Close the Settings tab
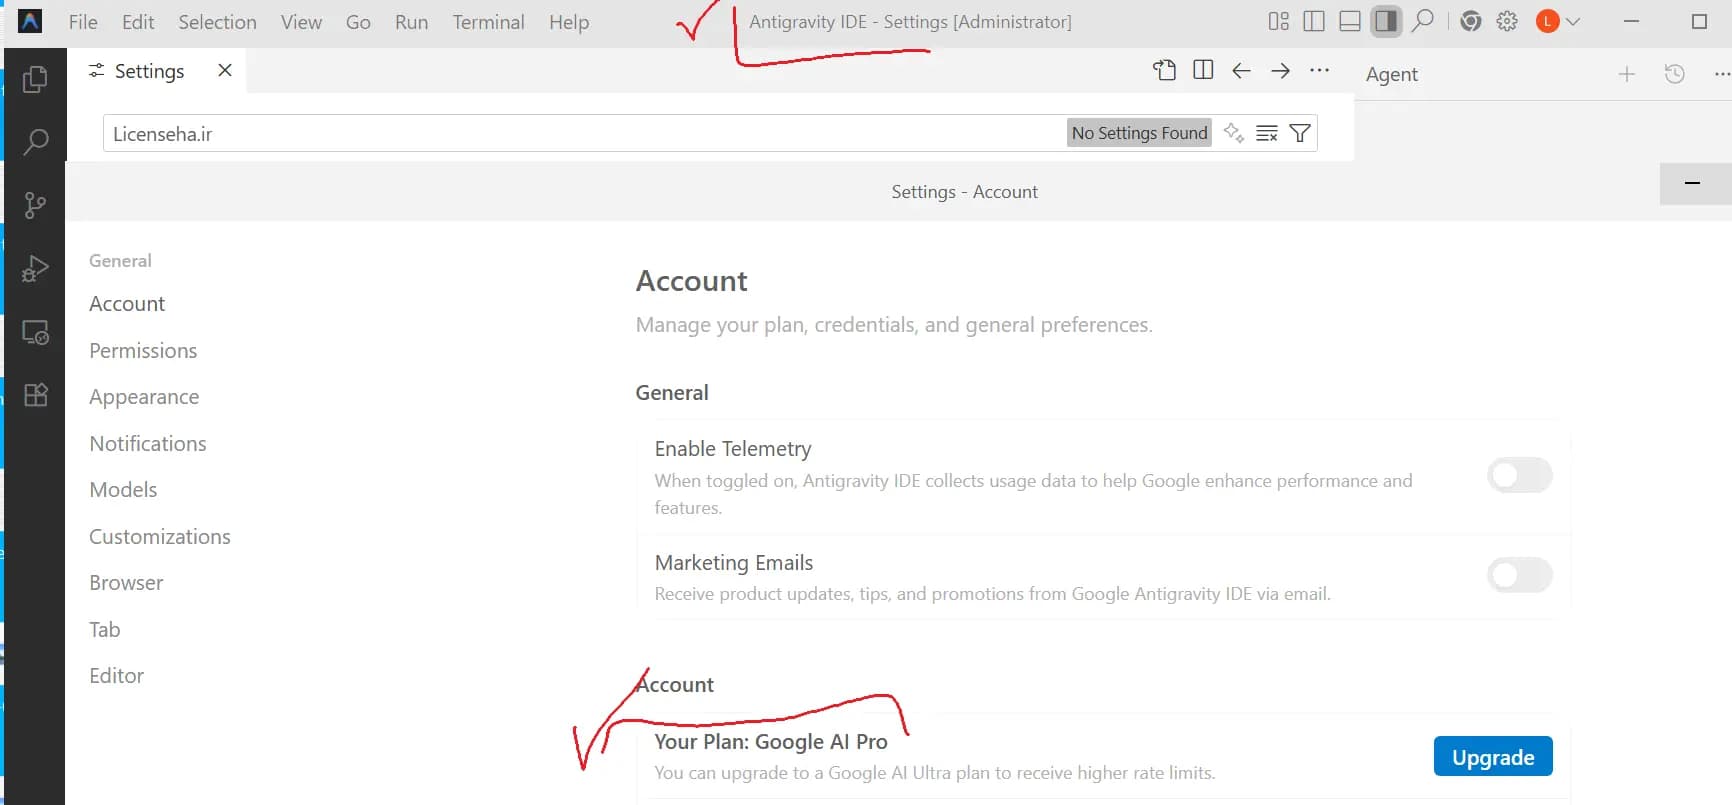Image resolution: width=1732 pixels, height=805 pixels. tap(225, 70)
